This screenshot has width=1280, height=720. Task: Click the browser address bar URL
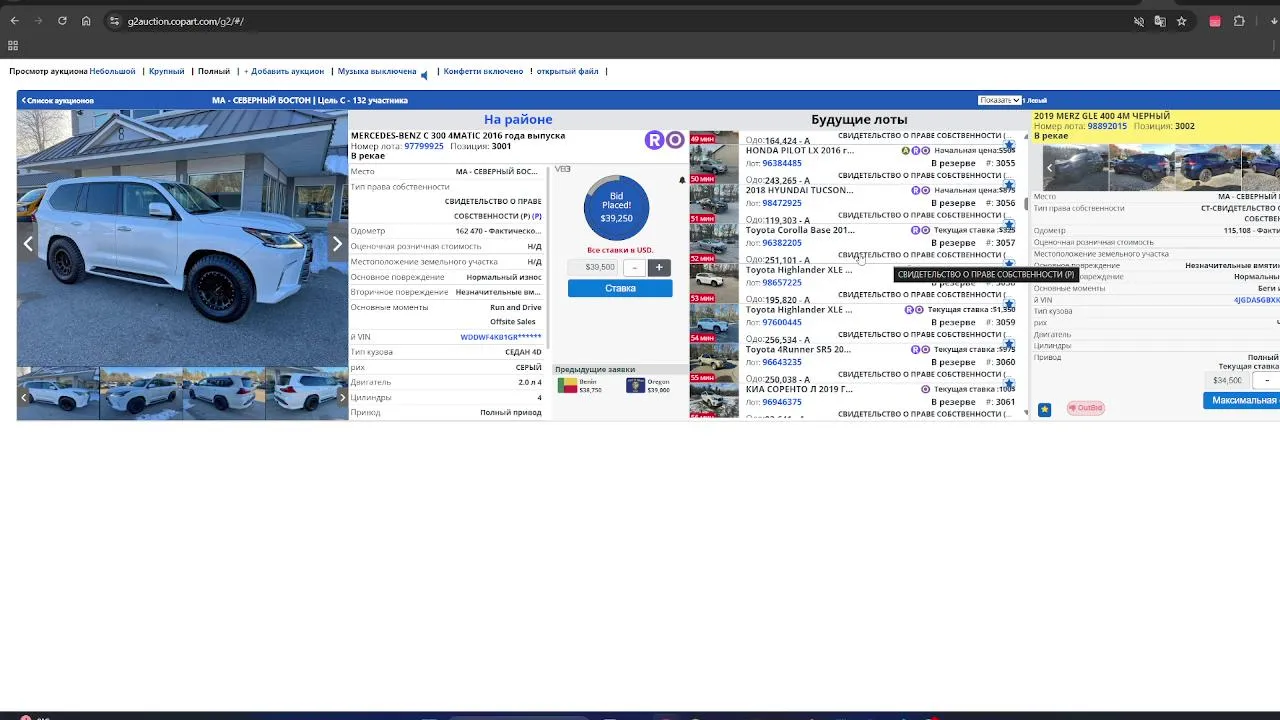click(x=186, y=21)
